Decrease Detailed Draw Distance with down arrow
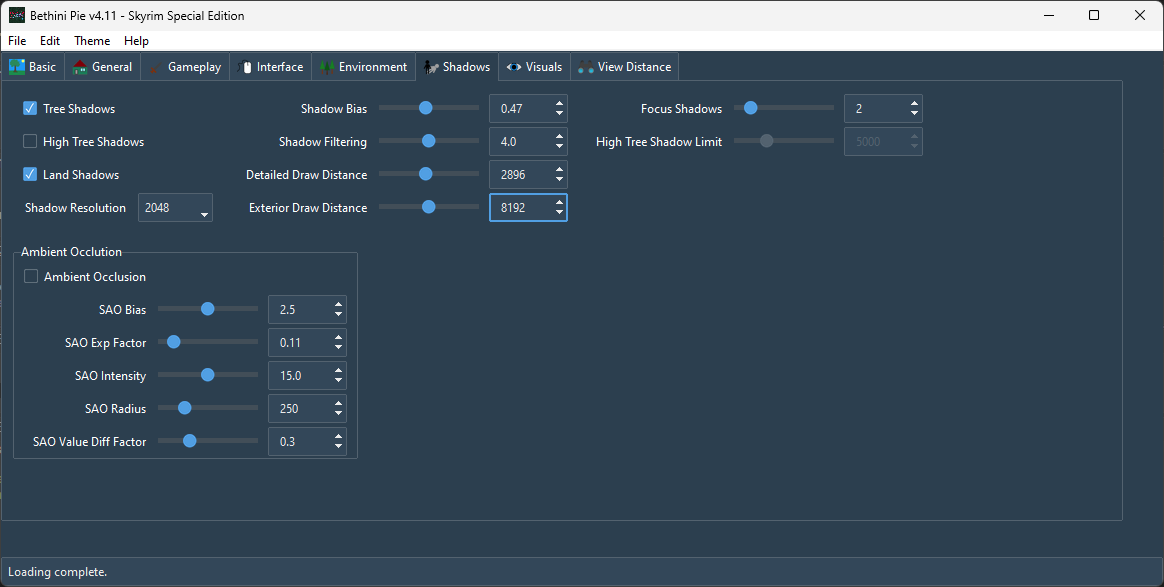This screenshot has height=587, width=1164. [559, 180]
